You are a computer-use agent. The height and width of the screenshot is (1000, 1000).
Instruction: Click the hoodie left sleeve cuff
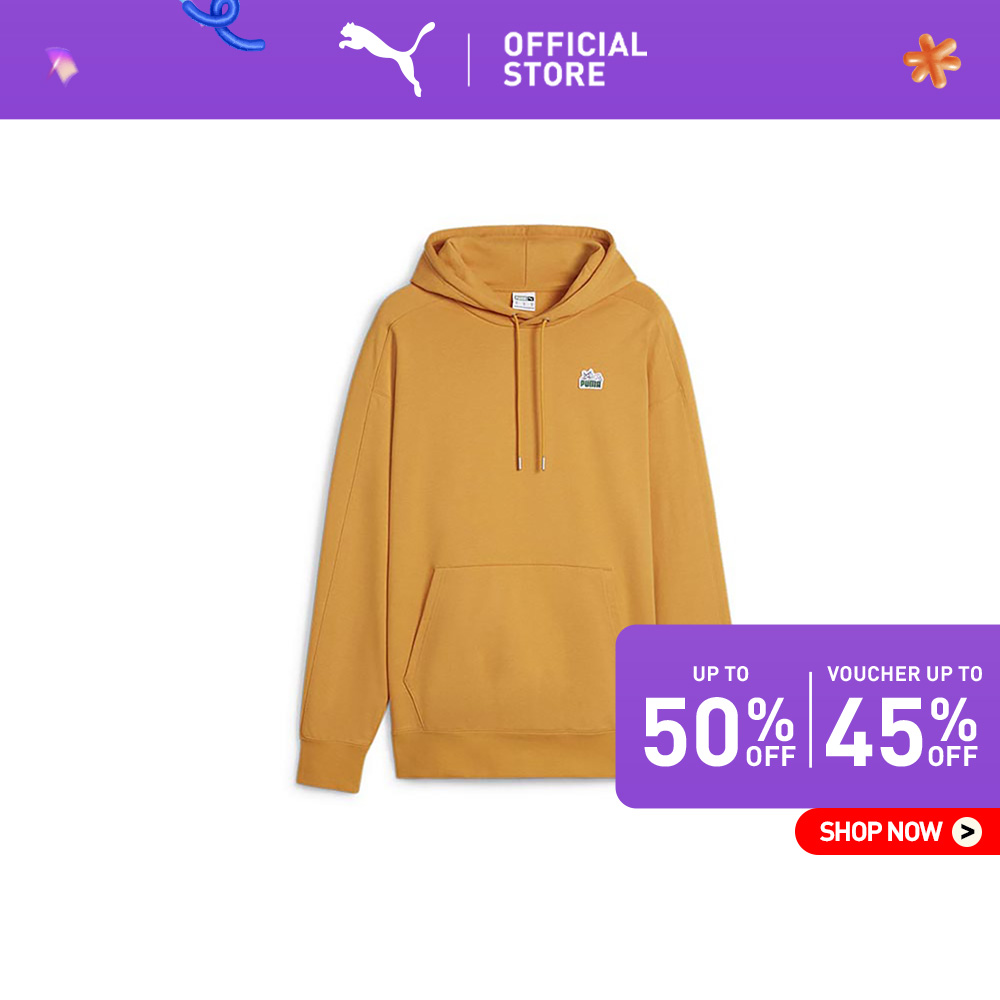pos(330,767)
